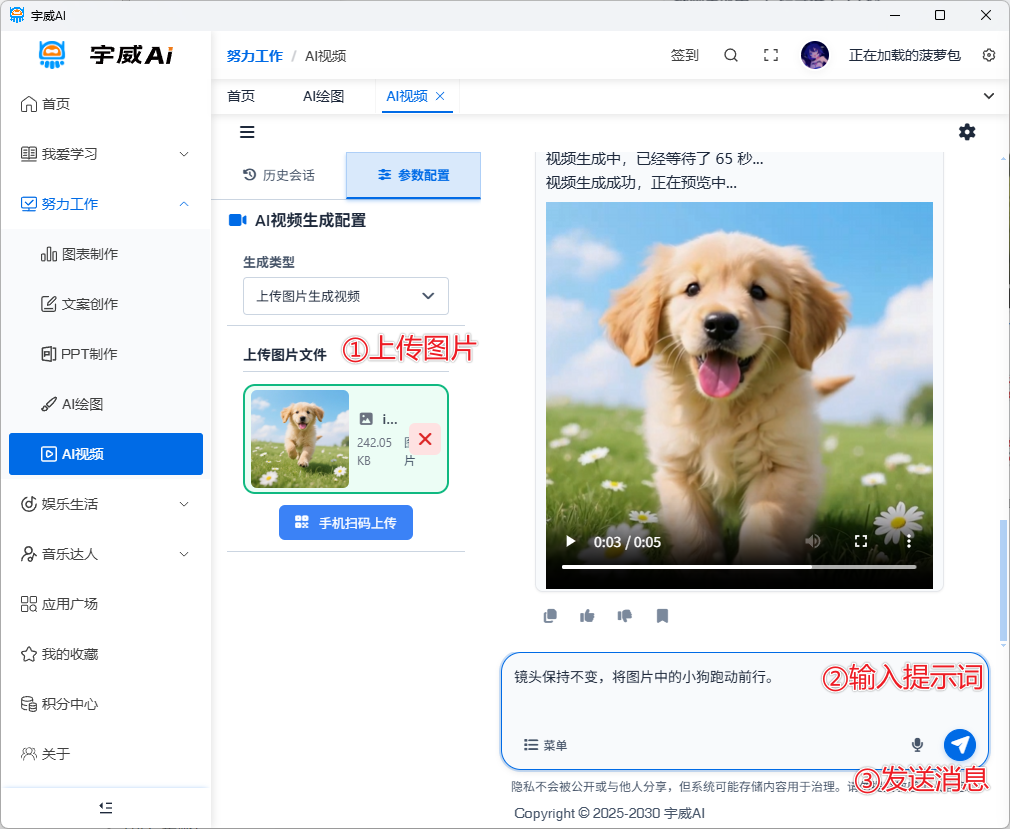Click the thumbs-down dislike icon
This screenshot has width=1010, height=829.
625,616
